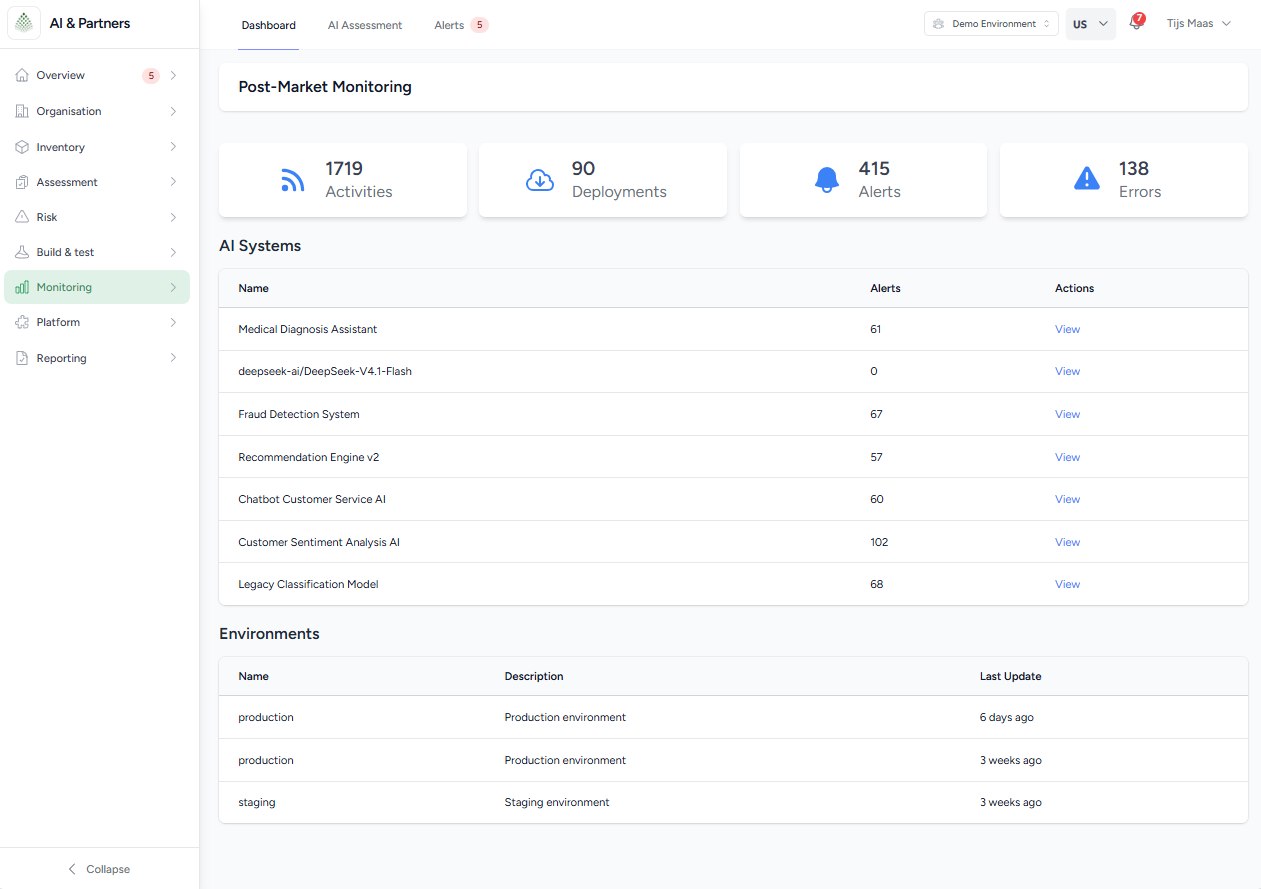This screenshot has height=889, width=1261.
Task: Click Customer Sentiment Analysis AI name
Action: tap(319, 542)
